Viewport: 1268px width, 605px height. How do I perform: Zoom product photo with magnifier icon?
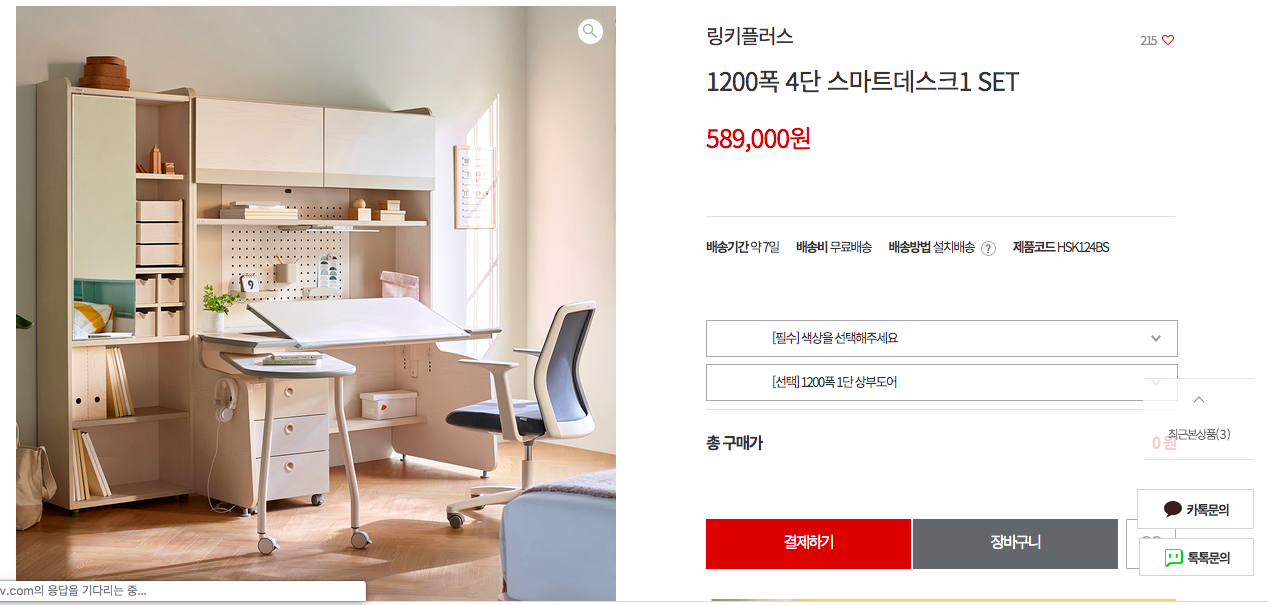[x=590, y=31]
